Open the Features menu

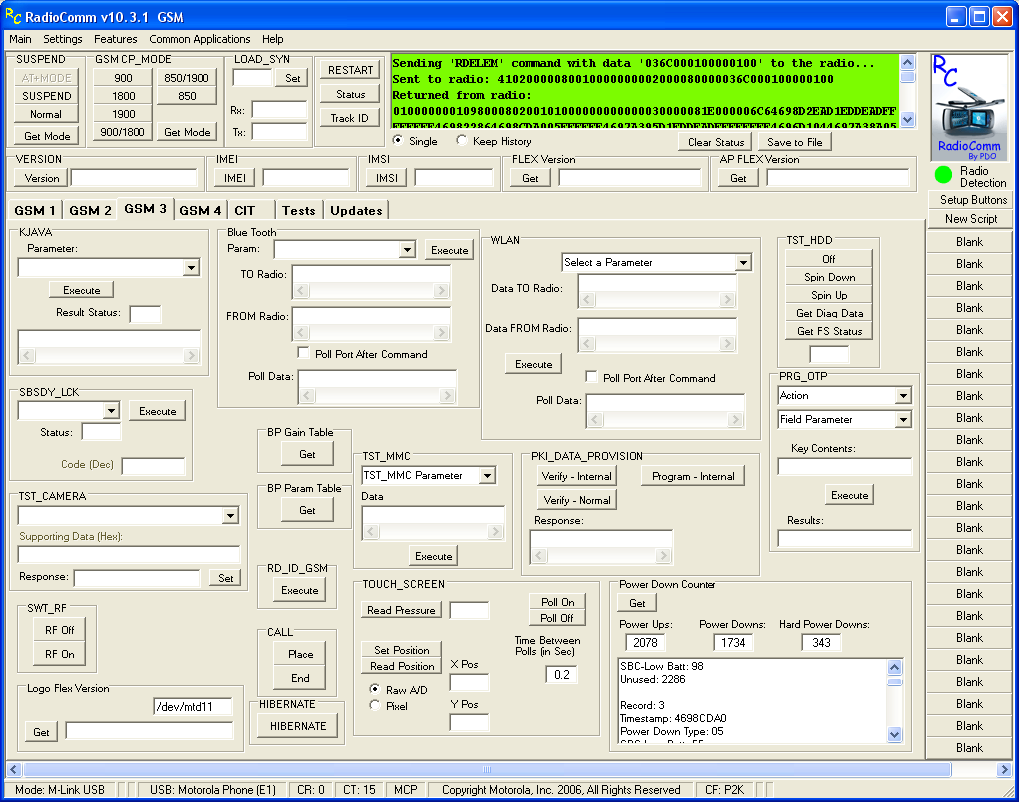pyautogui.click(x=116, y=39)
